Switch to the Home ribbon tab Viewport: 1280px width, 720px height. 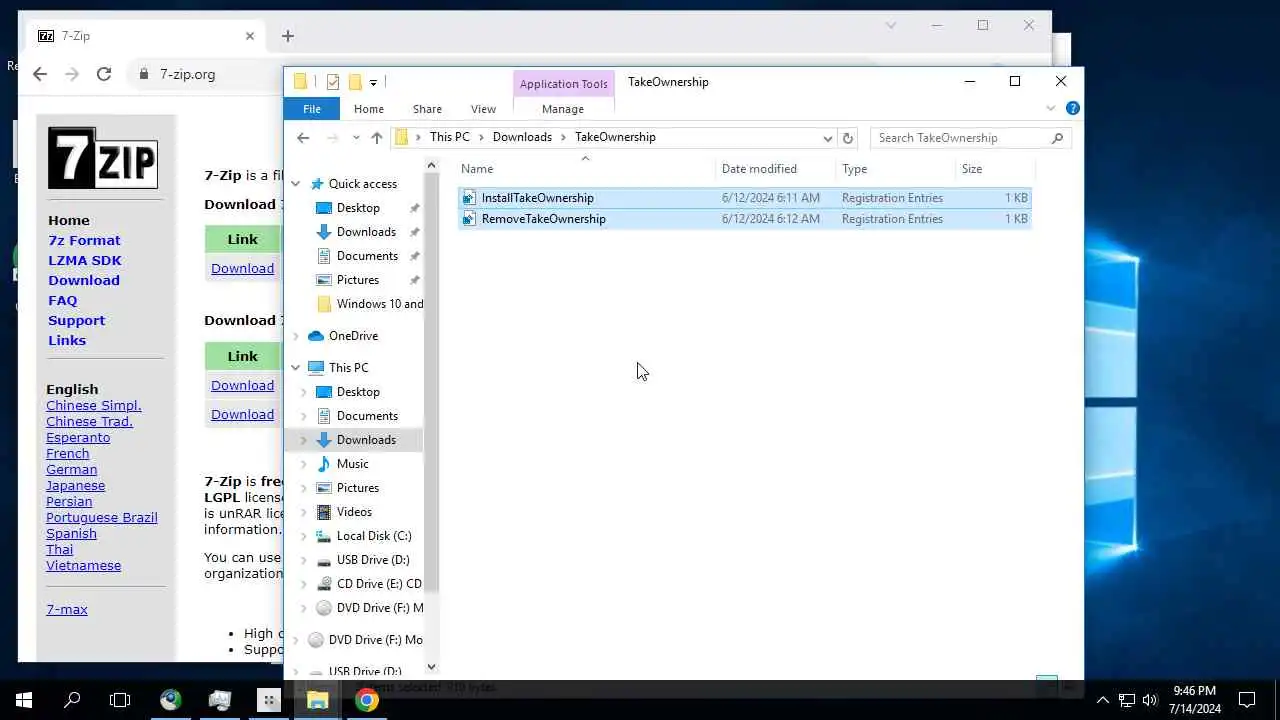[x=368, y=109]
